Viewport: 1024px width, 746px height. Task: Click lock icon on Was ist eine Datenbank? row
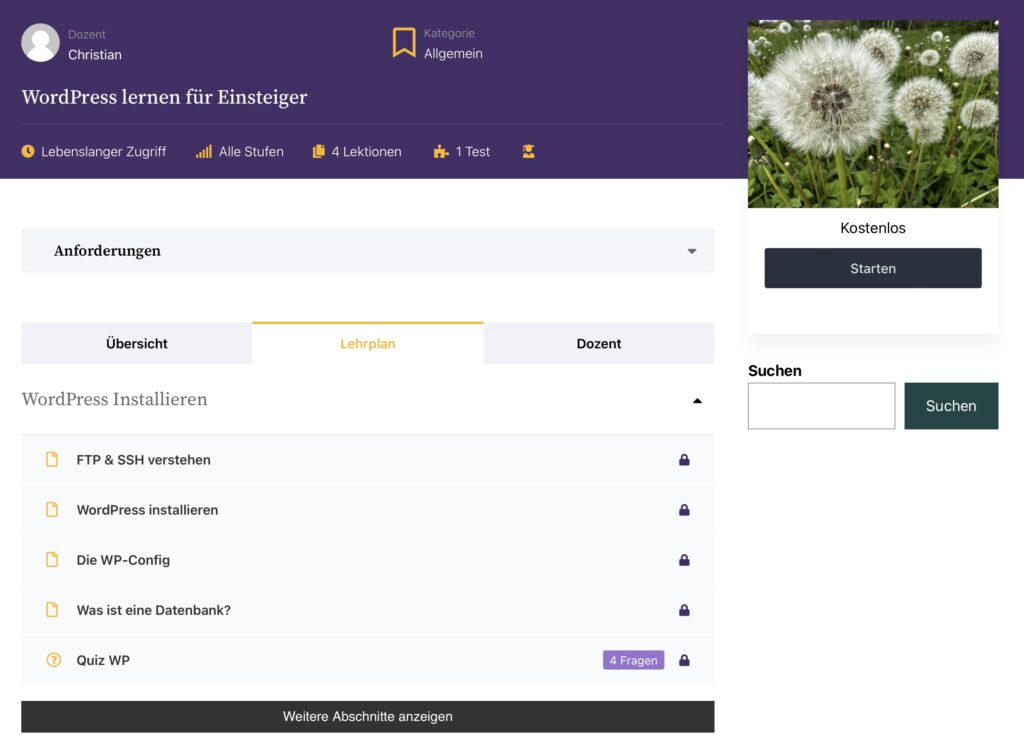684,610
